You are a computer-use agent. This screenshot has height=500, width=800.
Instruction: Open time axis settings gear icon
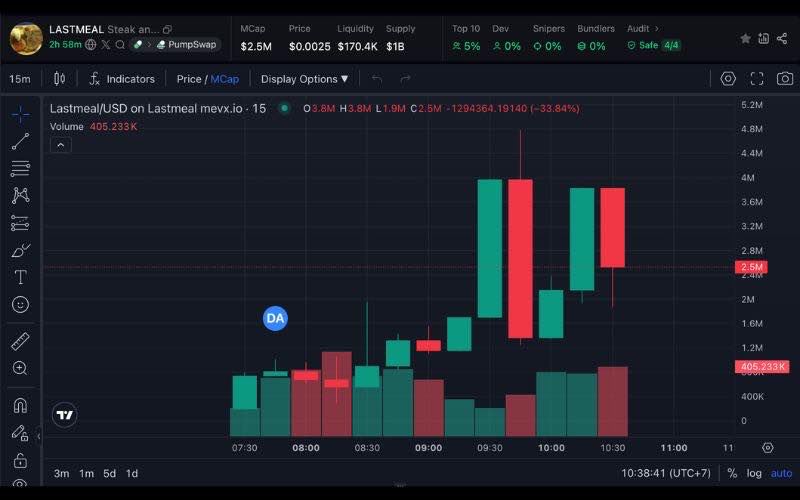click(768, 447)
